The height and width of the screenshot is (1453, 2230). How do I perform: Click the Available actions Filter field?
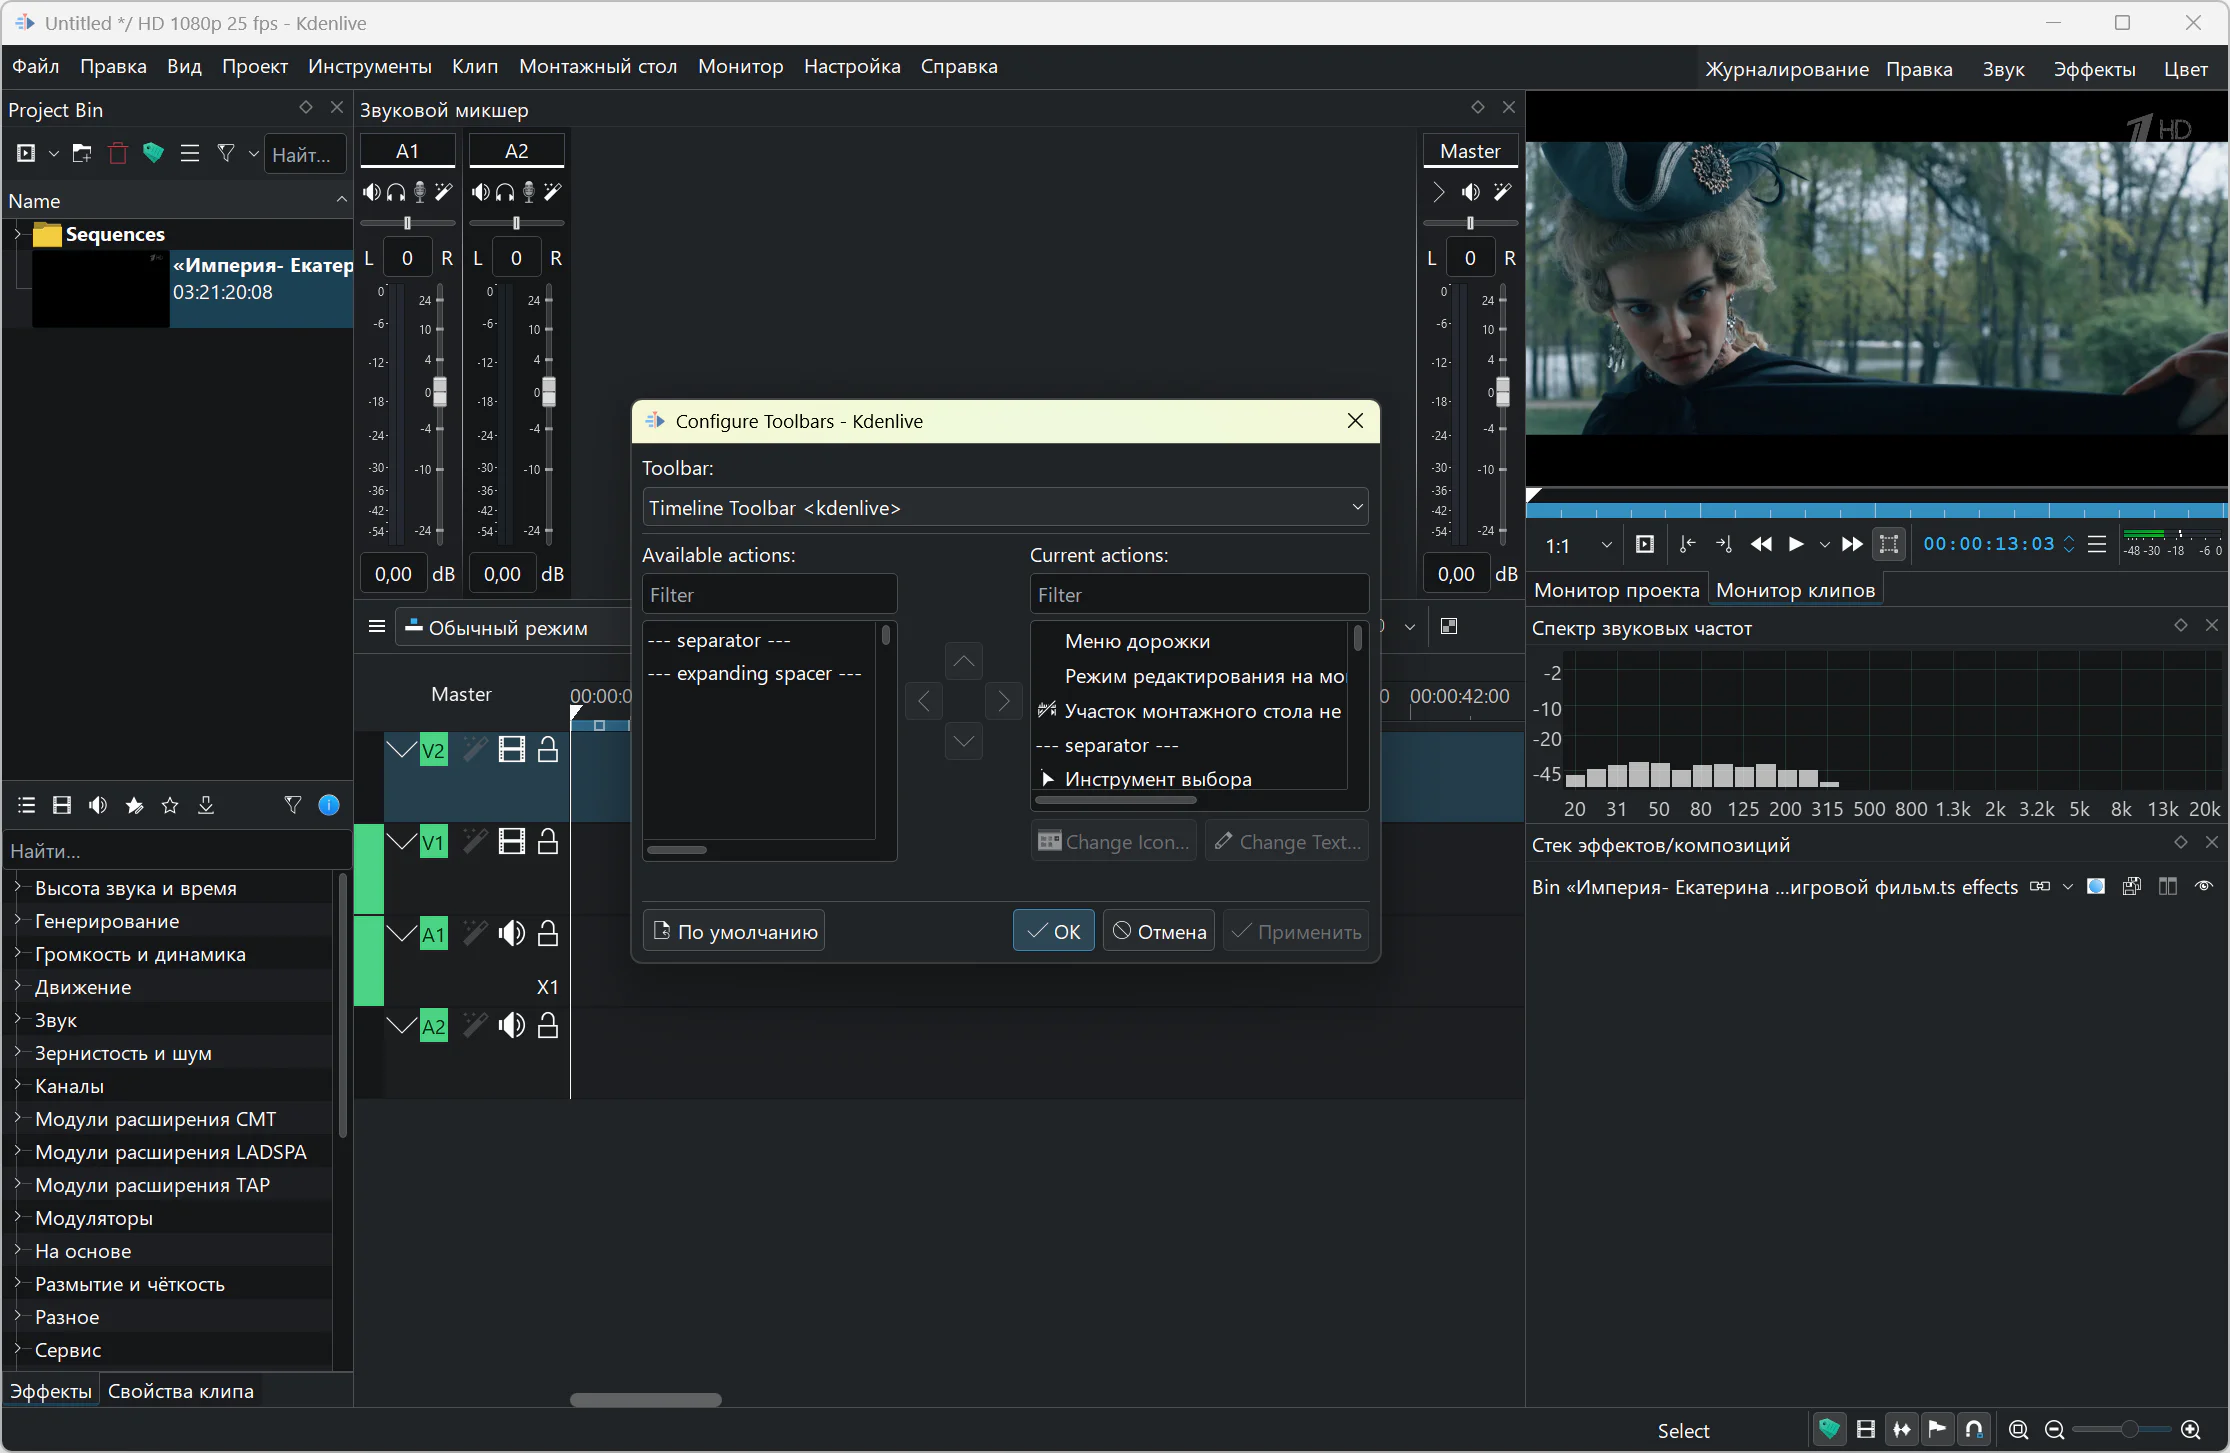pyautogui.click(x=768, y=595)
